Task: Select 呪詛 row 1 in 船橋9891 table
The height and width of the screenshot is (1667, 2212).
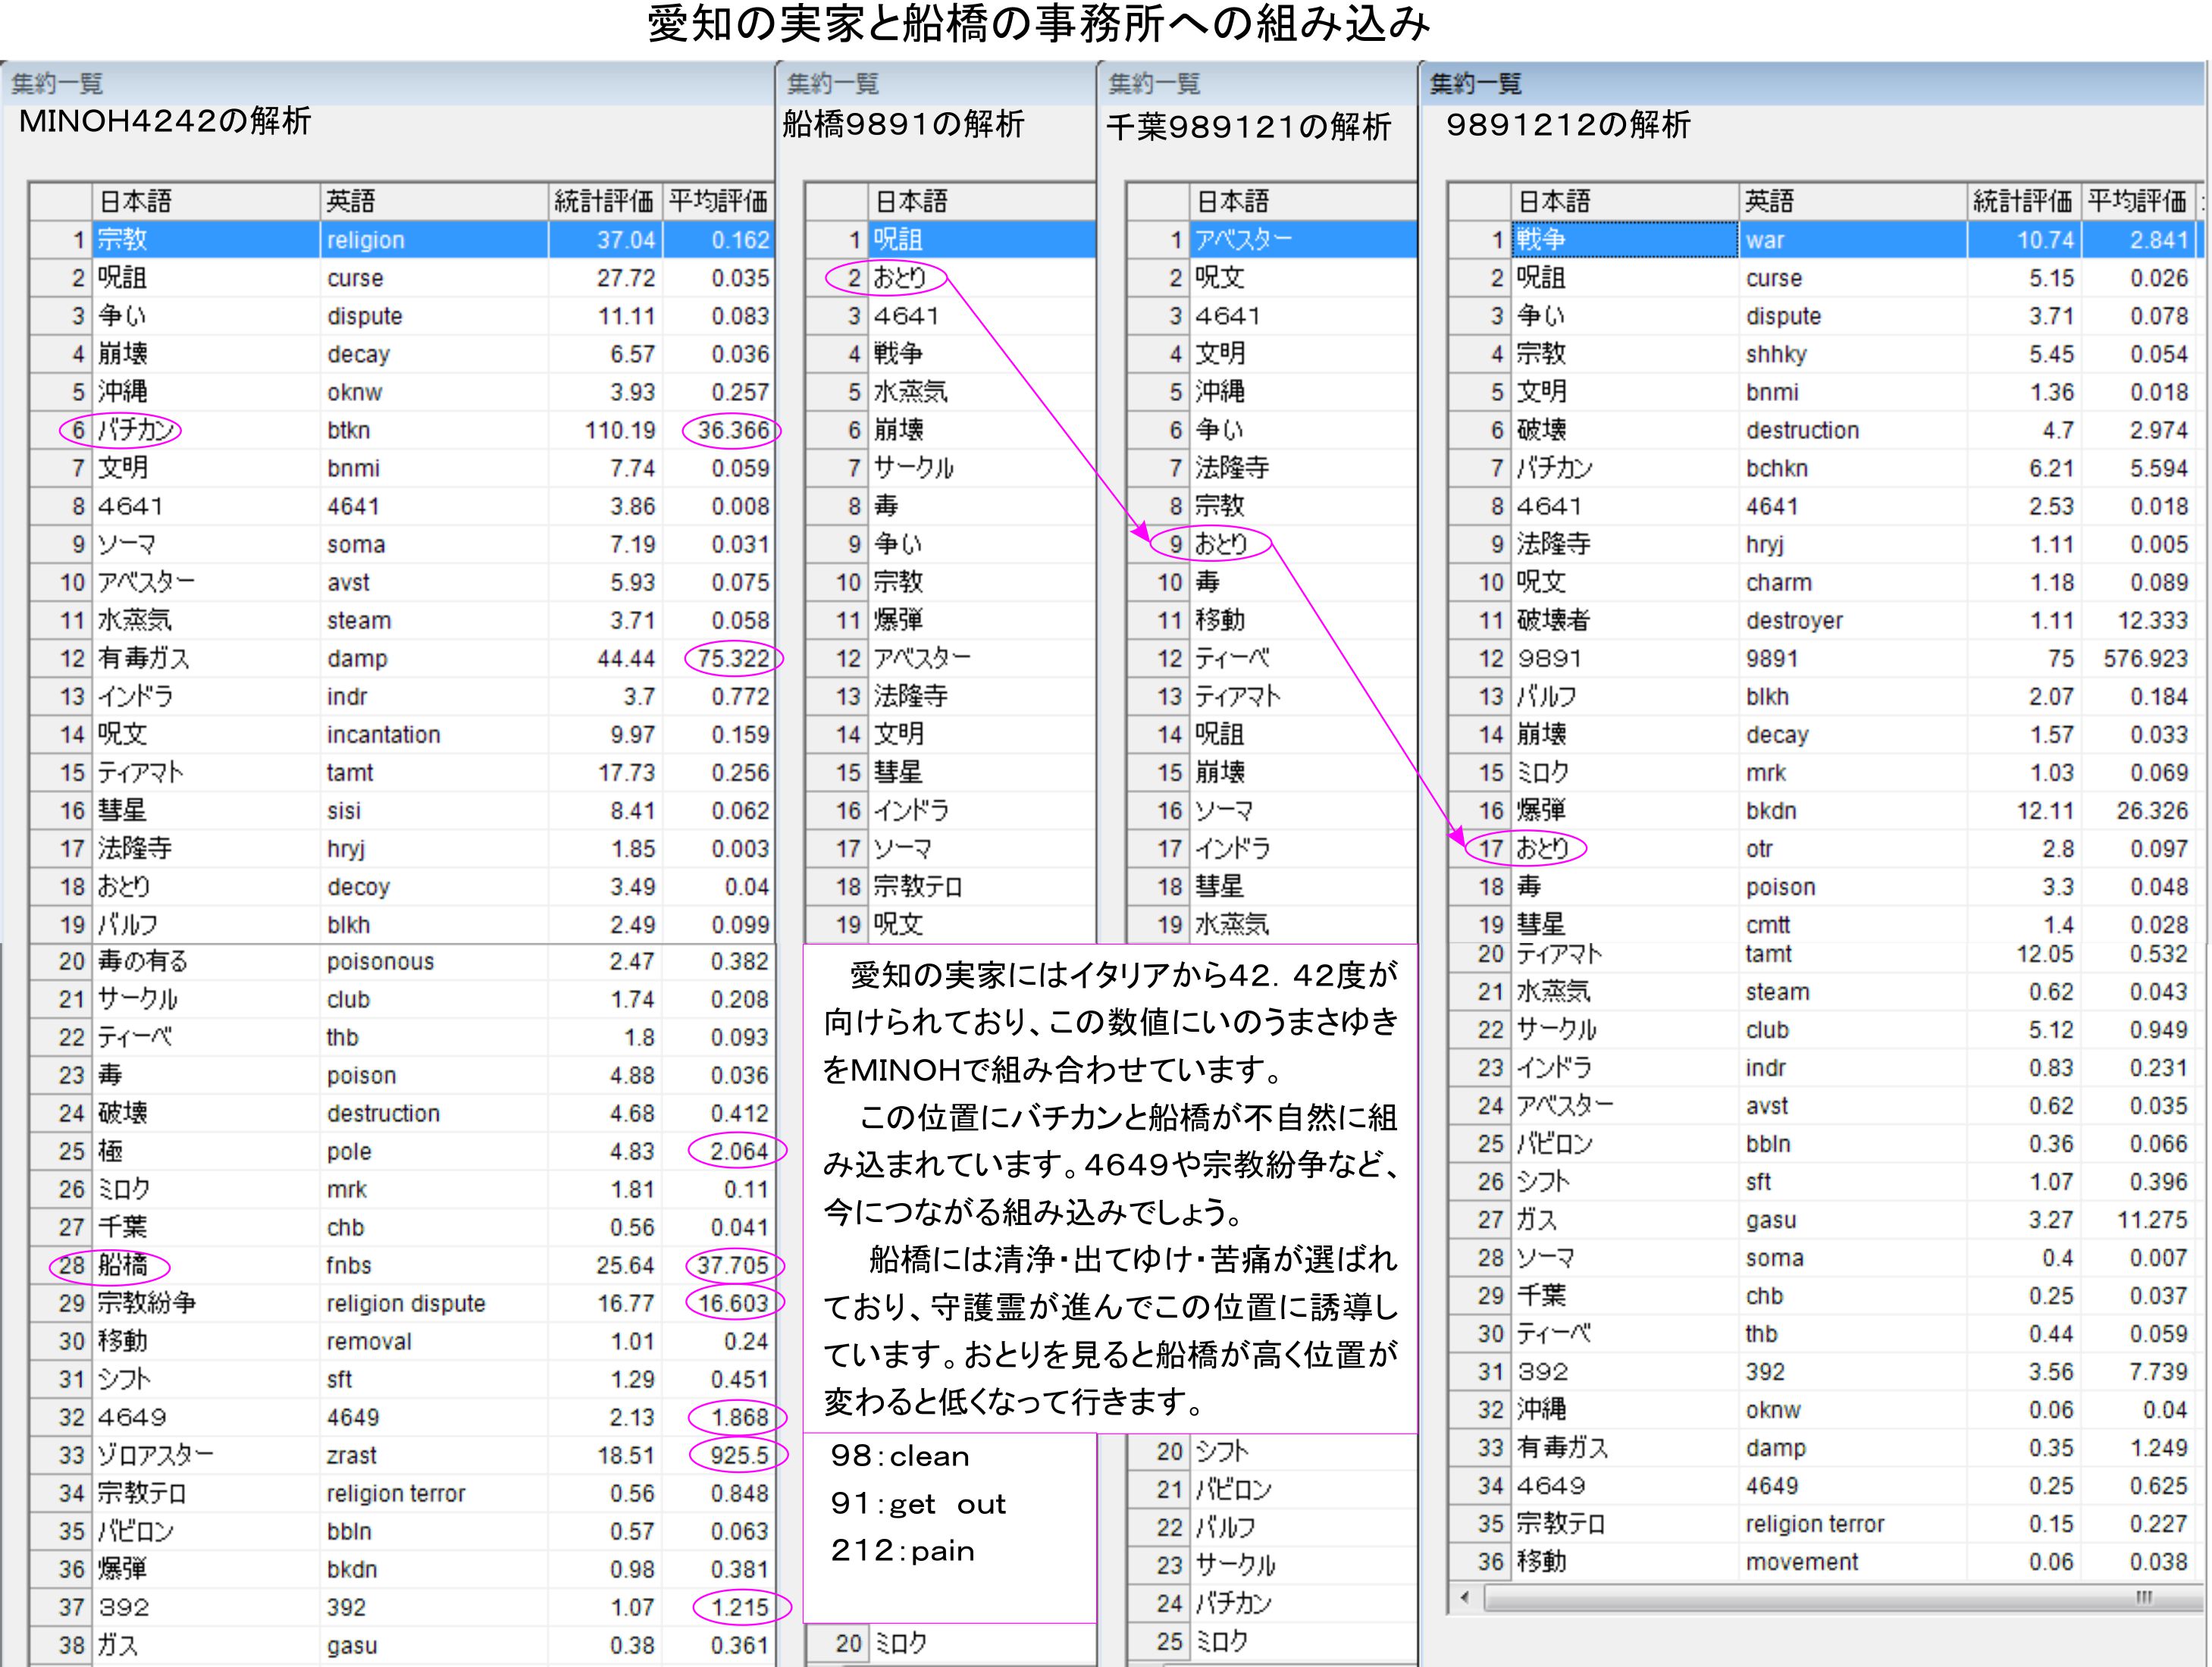Action: pos(898,240)
